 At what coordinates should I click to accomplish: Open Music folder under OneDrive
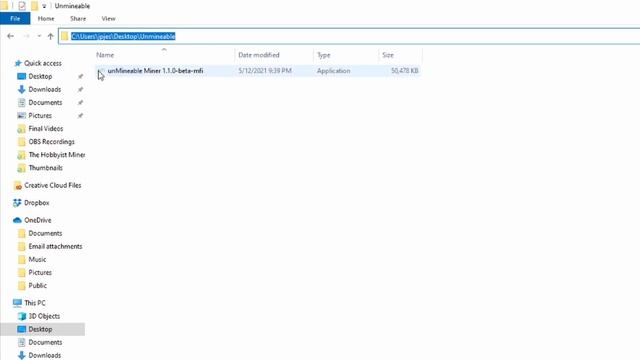[x=37, y=259]
